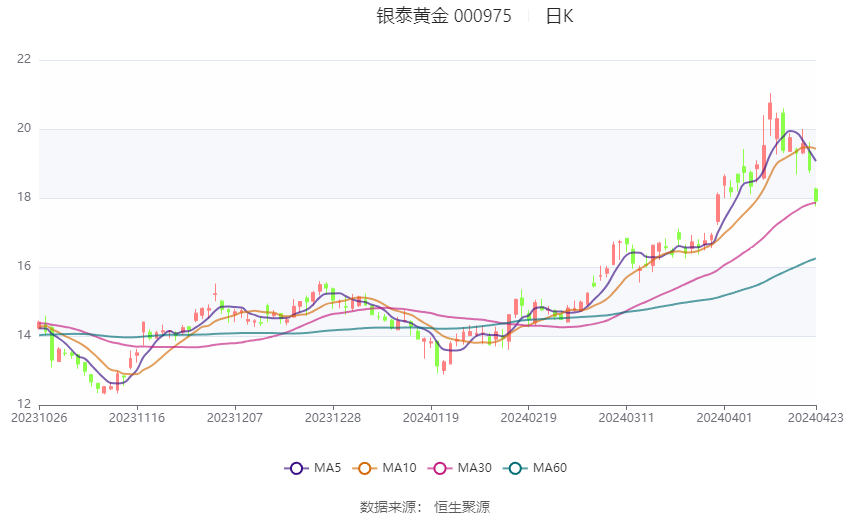This screenshot has width=850, height=517.
Task: Click the 20240423 x-axis date label
Action: click(x=816, y=418)
